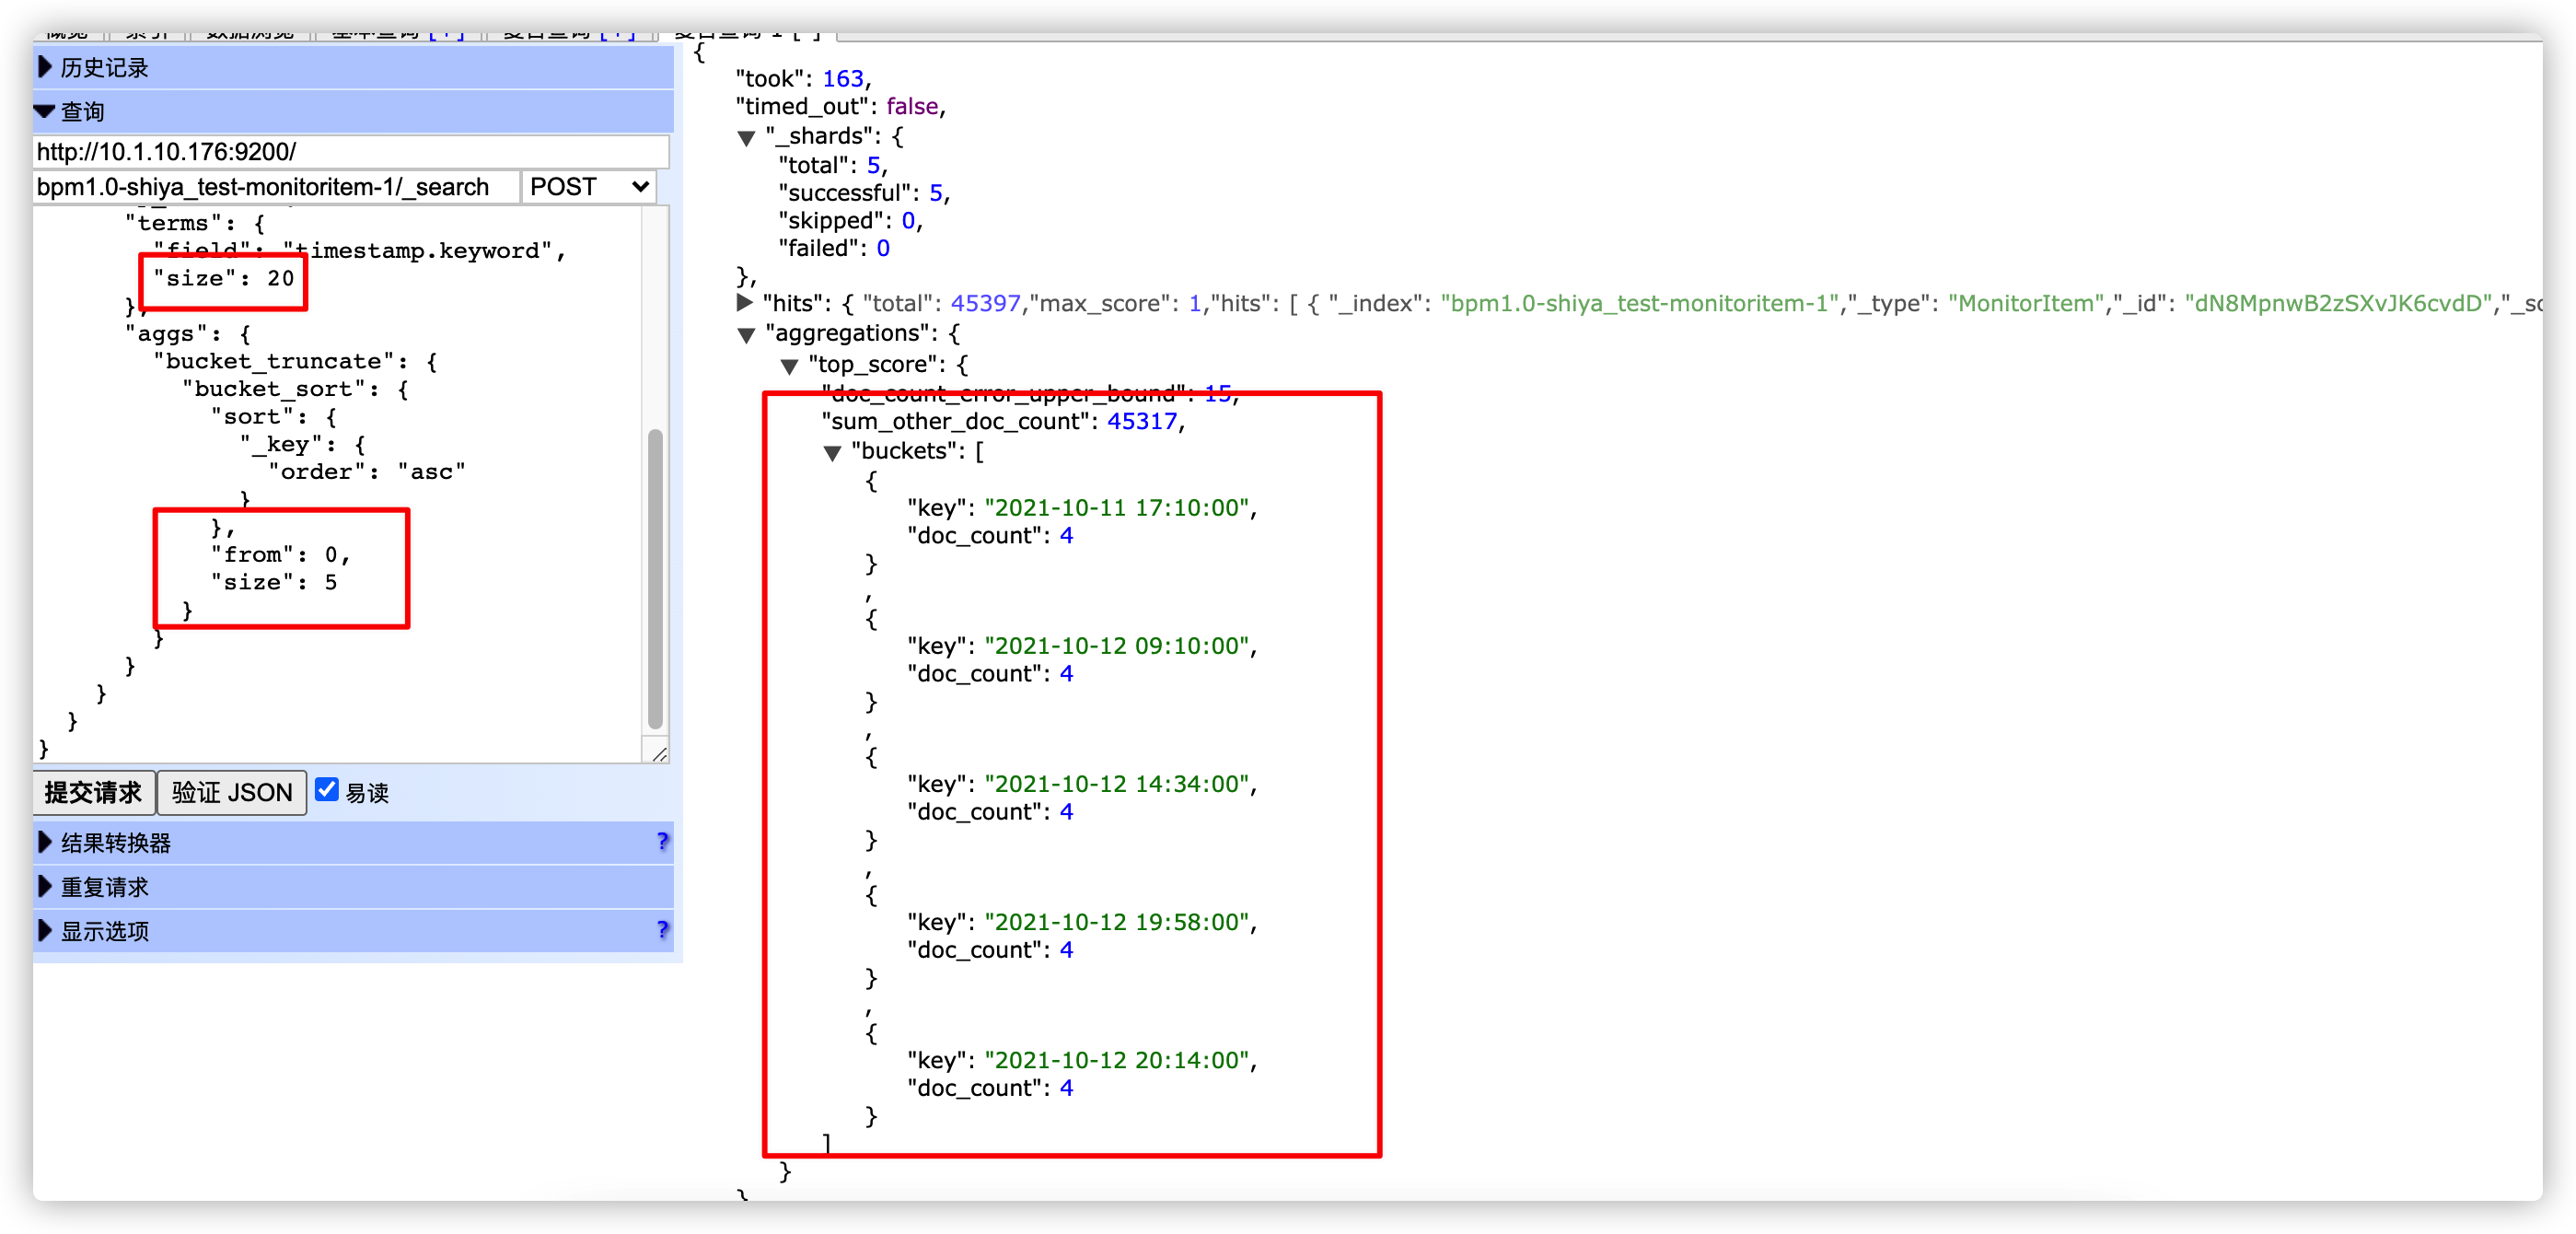Click the _search path input field
Viewport: 2576px width, 1234px height.
coord(275,187)
